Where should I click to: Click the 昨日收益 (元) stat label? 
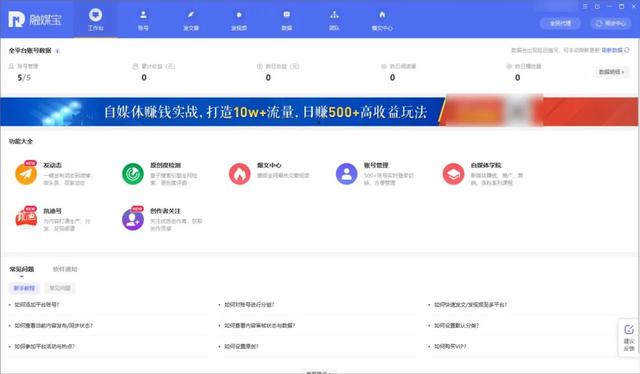coord(282,66)
